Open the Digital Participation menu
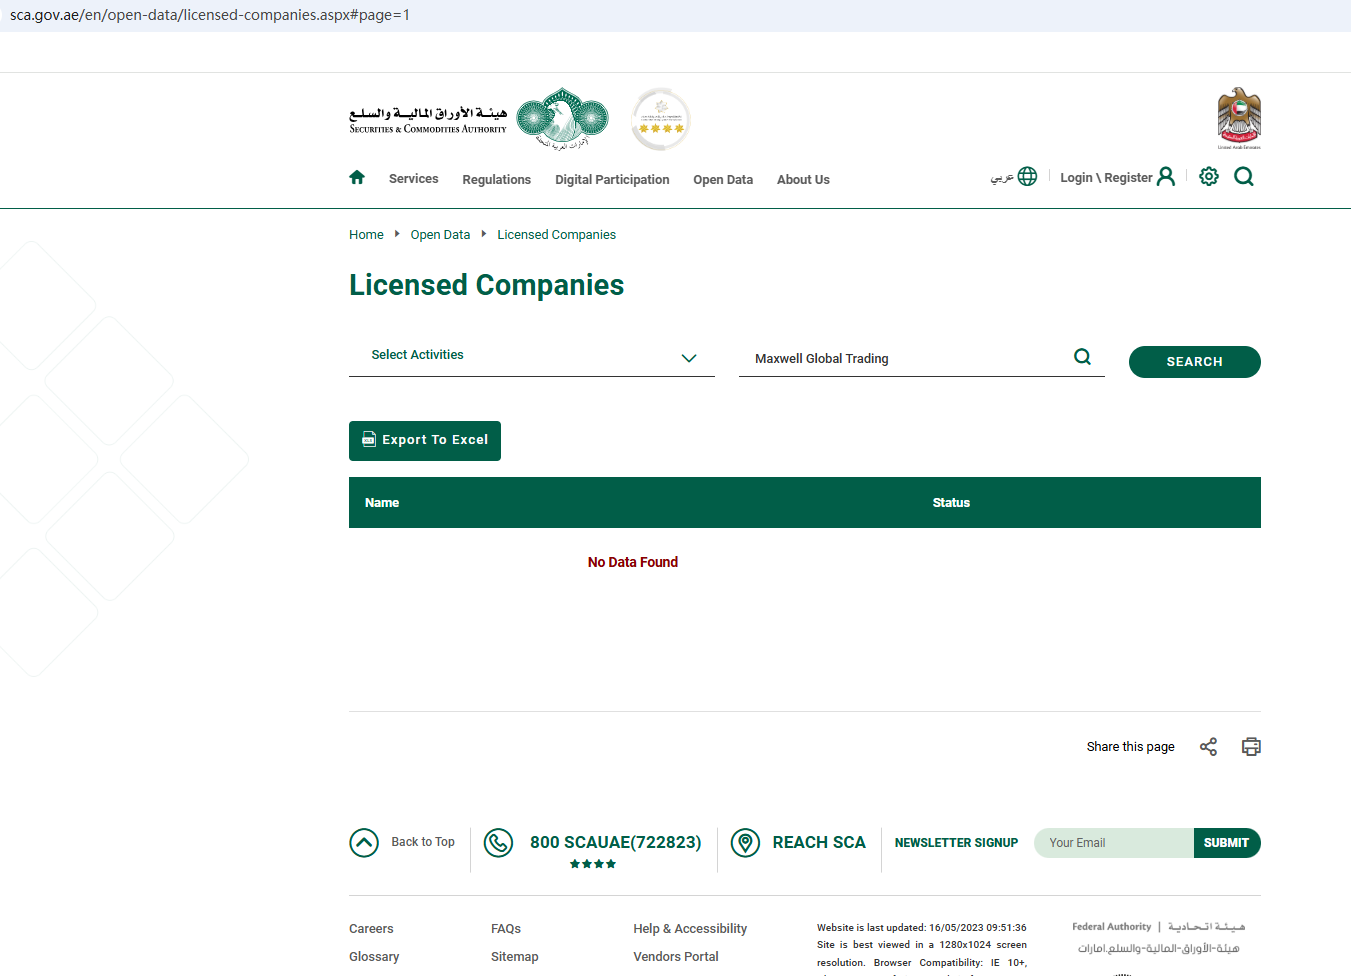 [x=612, y=180]
